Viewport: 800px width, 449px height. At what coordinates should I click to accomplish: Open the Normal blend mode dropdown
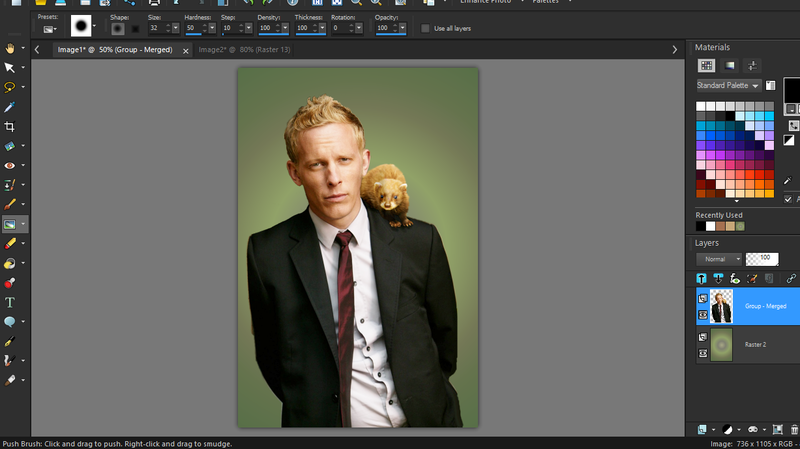[719, 259]
